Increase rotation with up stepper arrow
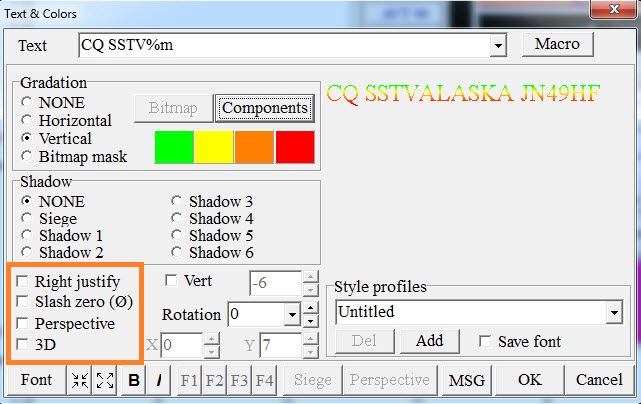 pos(311,308)
